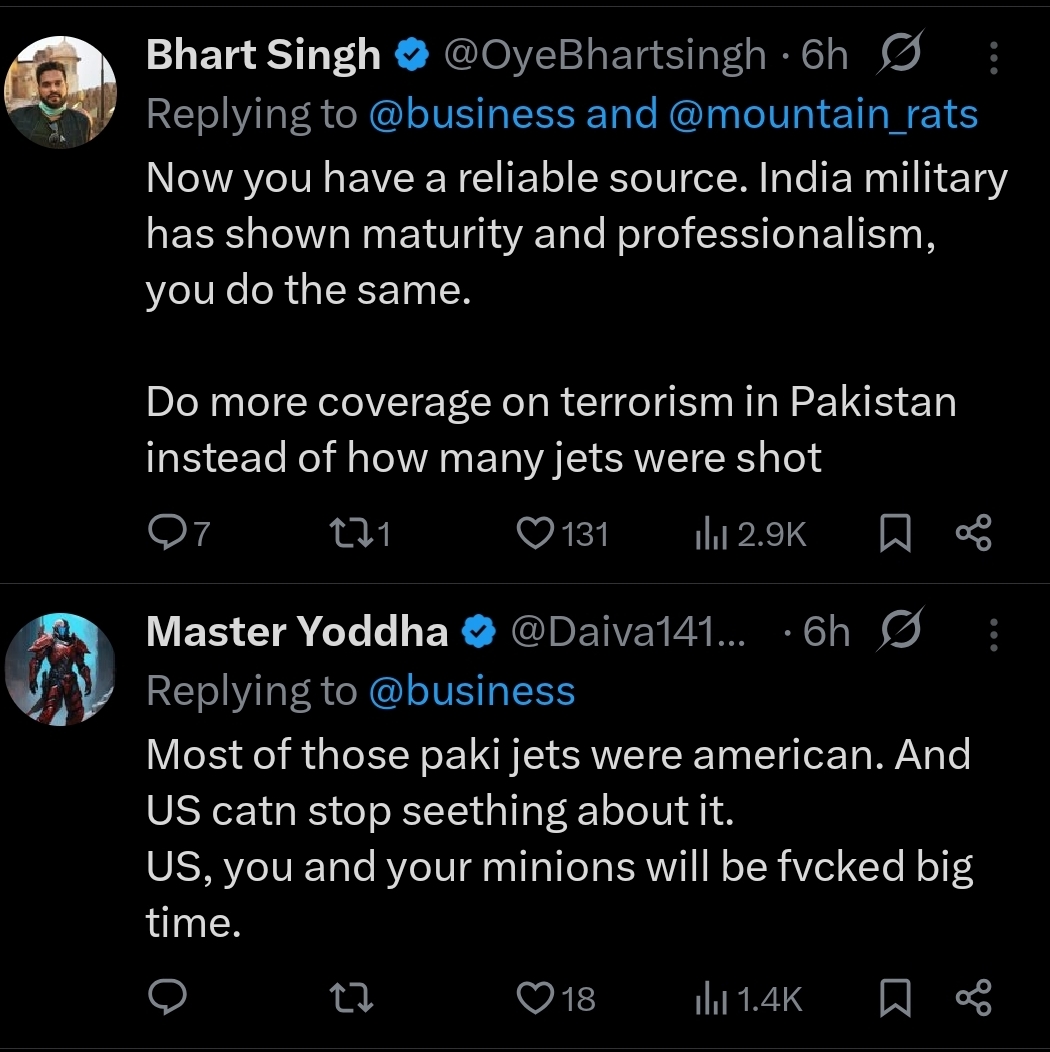Share Master Yoddha's tweet
This screenshot has height=1052, width=1050.
tap(974, 997)
